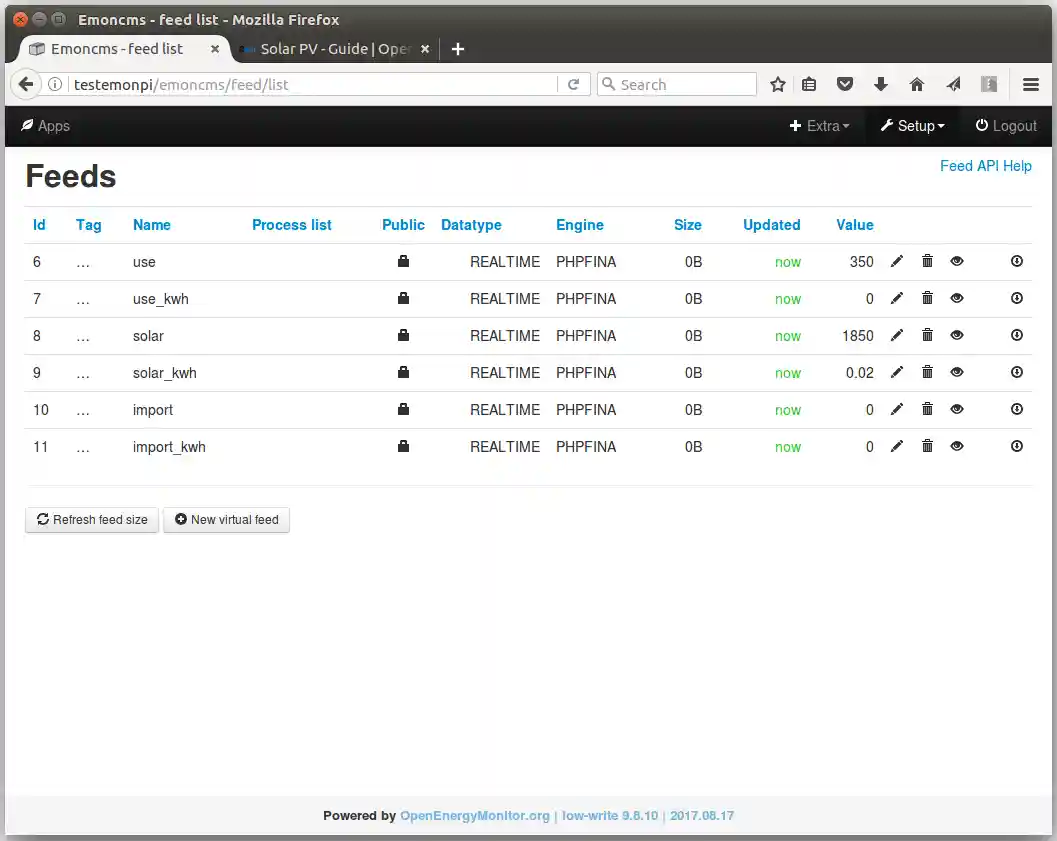1057x841 pixels.
Task: Expand the Setup dropdown menu
Action: 912,126
